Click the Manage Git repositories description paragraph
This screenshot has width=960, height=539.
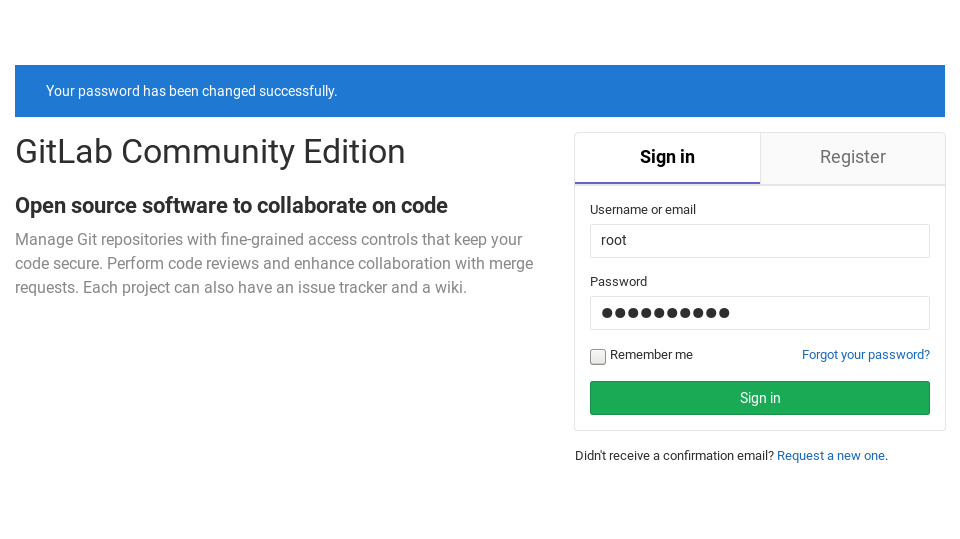click(x=274, y=263)
